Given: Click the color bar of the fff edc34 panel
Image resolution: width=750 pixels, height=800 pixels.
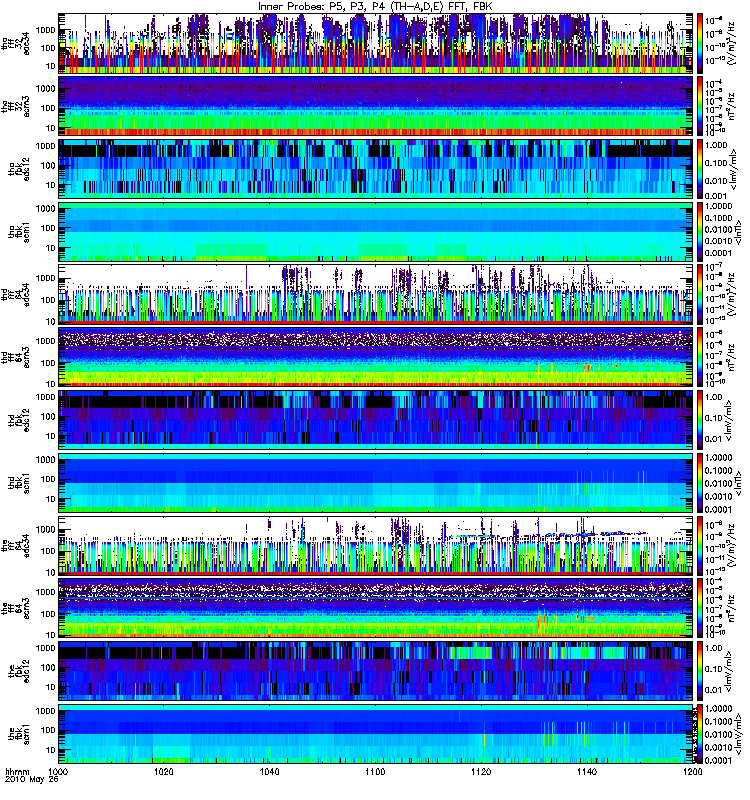Looking at the screenshot, I should coord(700,545).
